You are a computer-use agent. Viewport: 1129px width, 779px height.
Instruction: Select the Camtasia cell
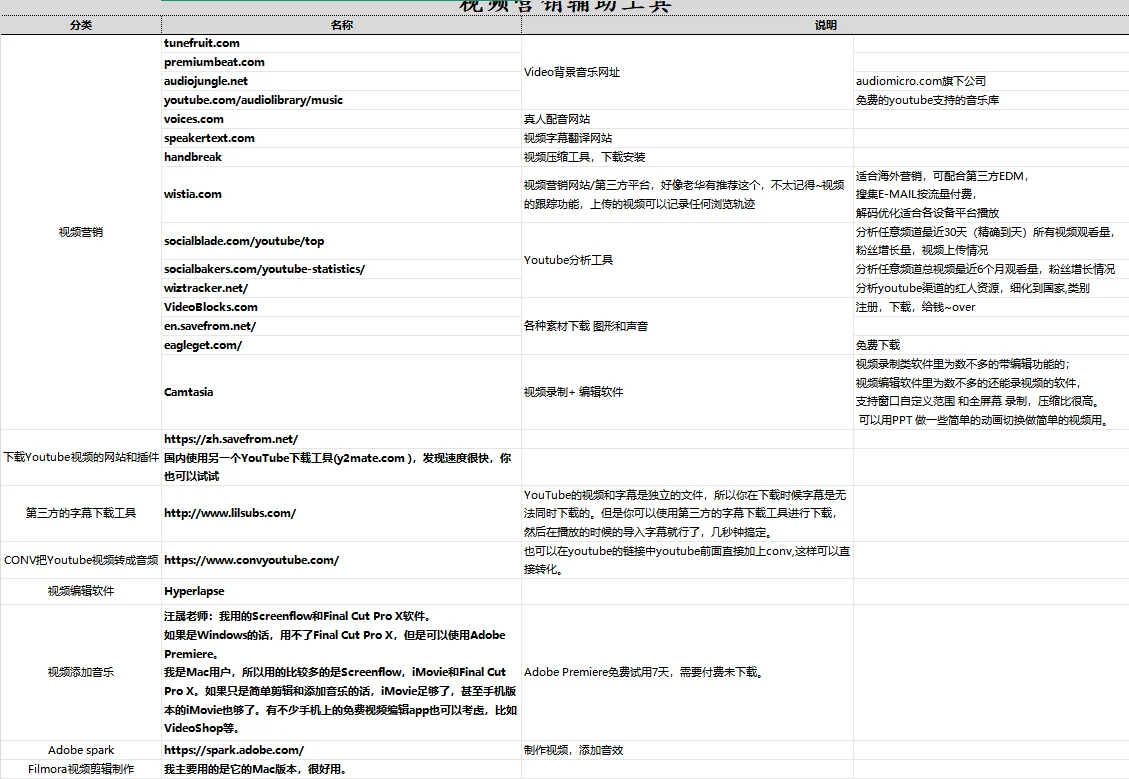point(341,392)
